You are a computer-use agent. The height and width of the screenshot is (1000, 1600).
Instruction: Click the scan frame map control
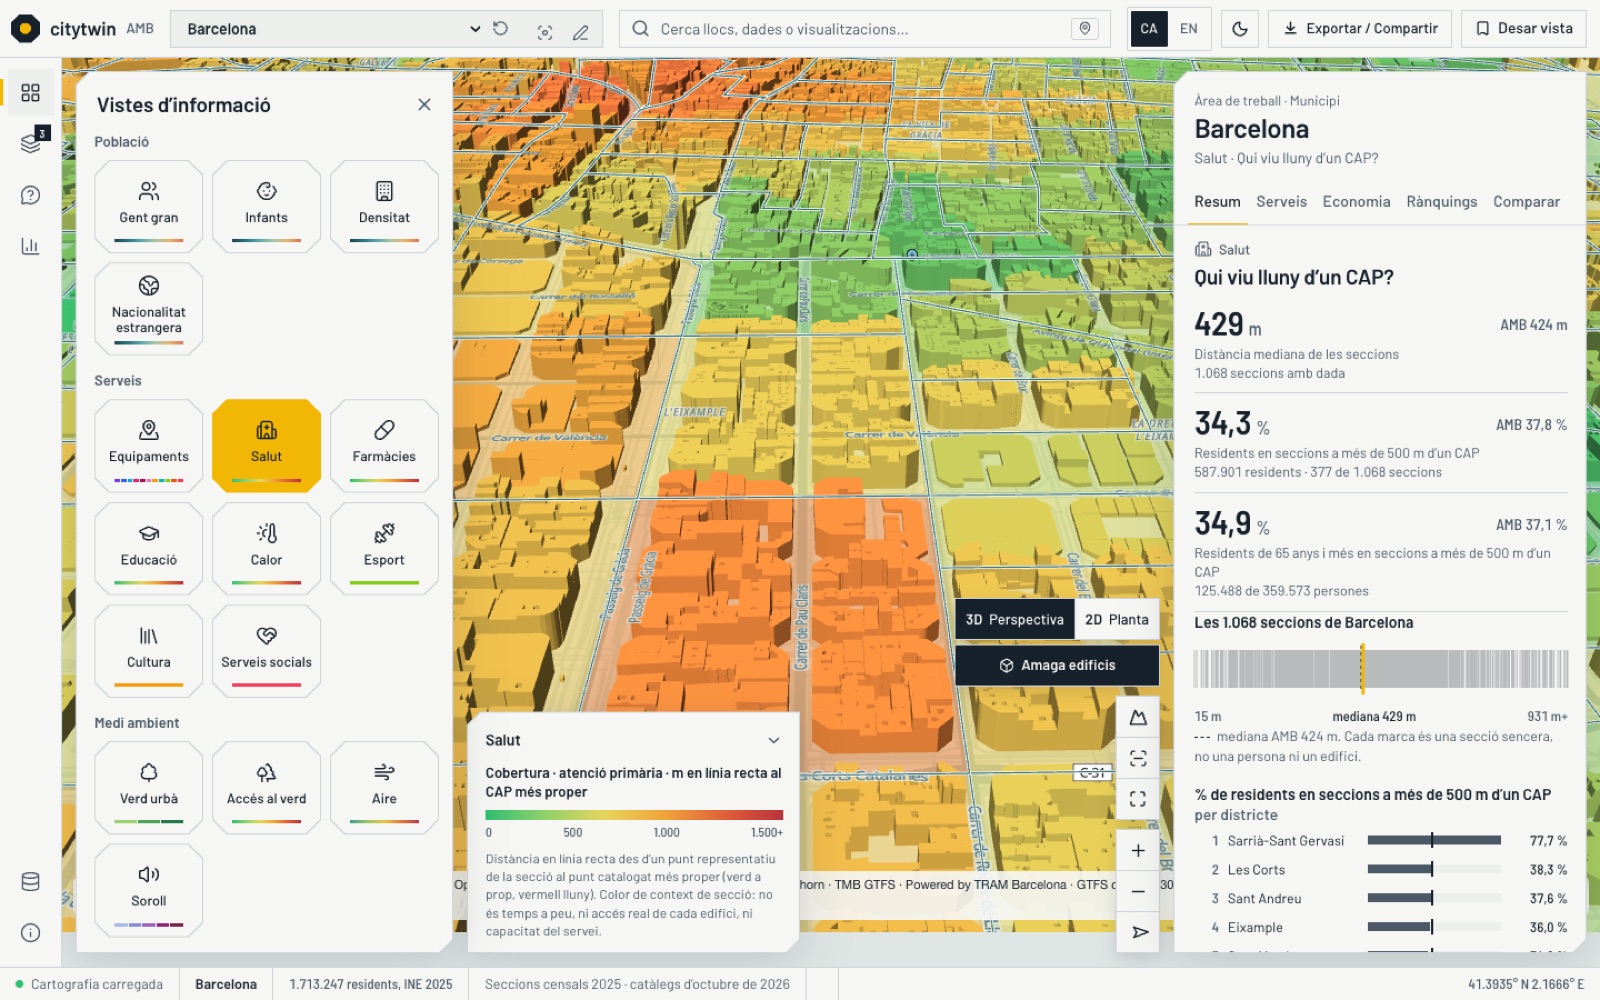point(1138,758)
